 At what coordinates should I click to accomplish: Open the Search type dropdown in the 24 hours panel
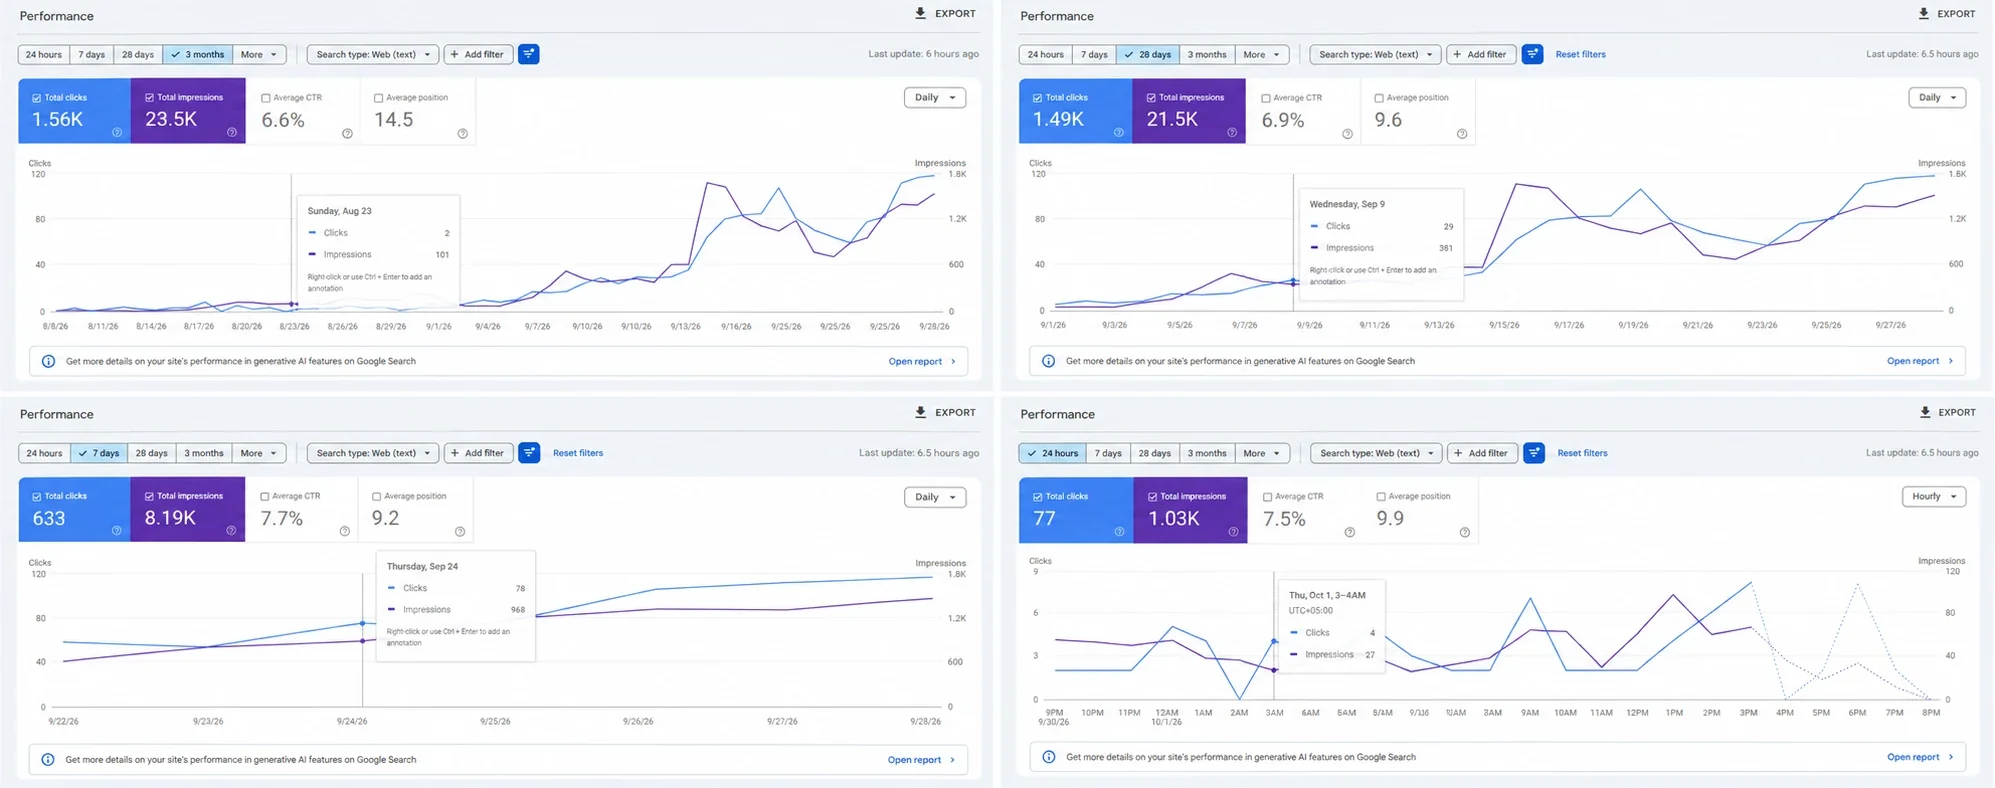tap(1376, 453)
